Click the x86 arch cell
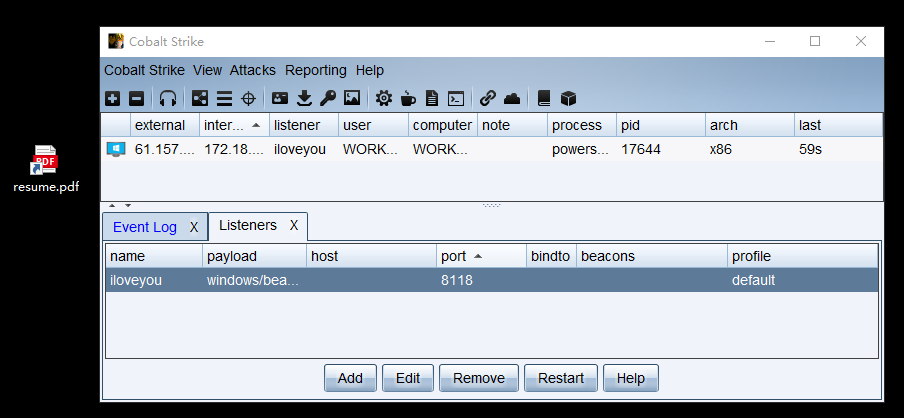The image size is (904, 418). click(749, 150)
